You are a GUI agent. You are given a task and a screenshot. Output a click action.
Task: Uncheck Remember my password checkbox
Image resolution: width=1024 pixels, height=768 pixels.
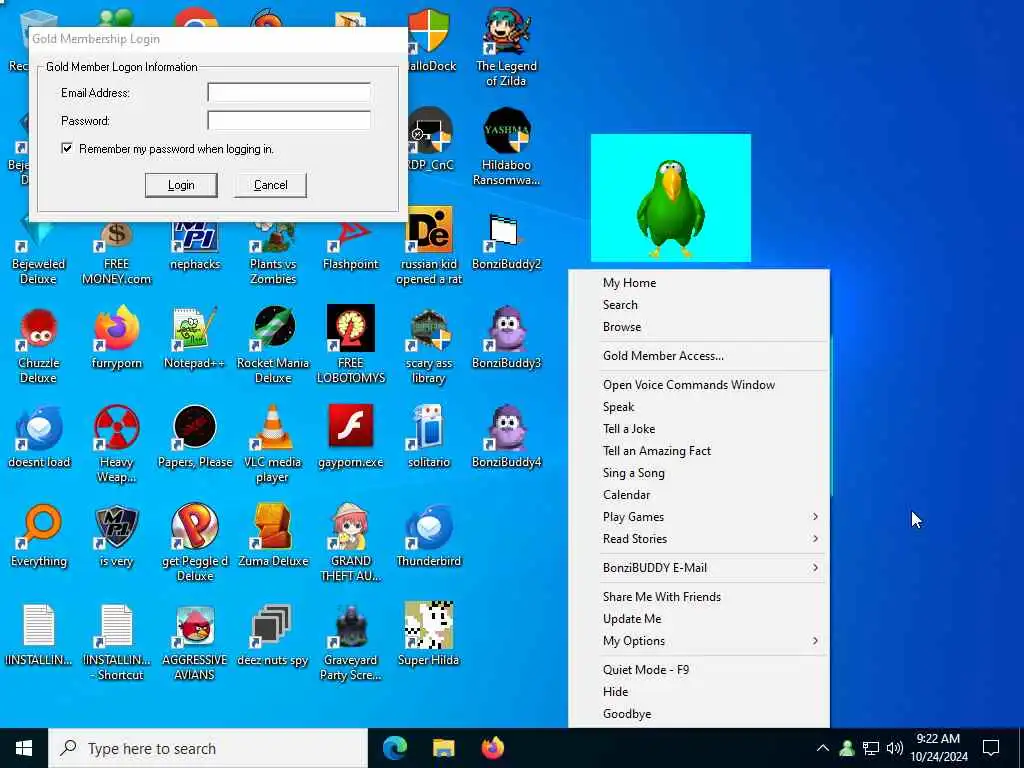[x=67, y=148]
